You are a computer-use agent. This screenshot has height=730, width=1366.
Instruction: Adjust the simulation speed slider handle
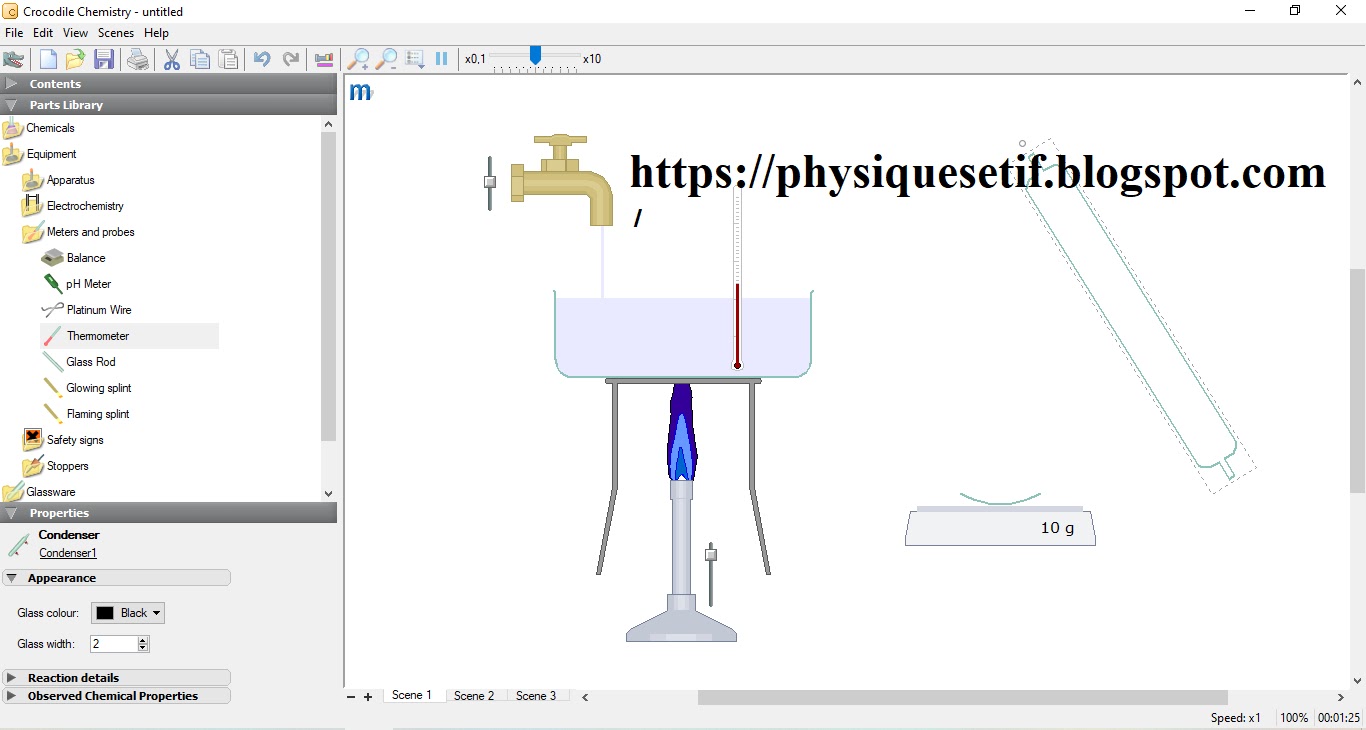(x=535, y=55)
